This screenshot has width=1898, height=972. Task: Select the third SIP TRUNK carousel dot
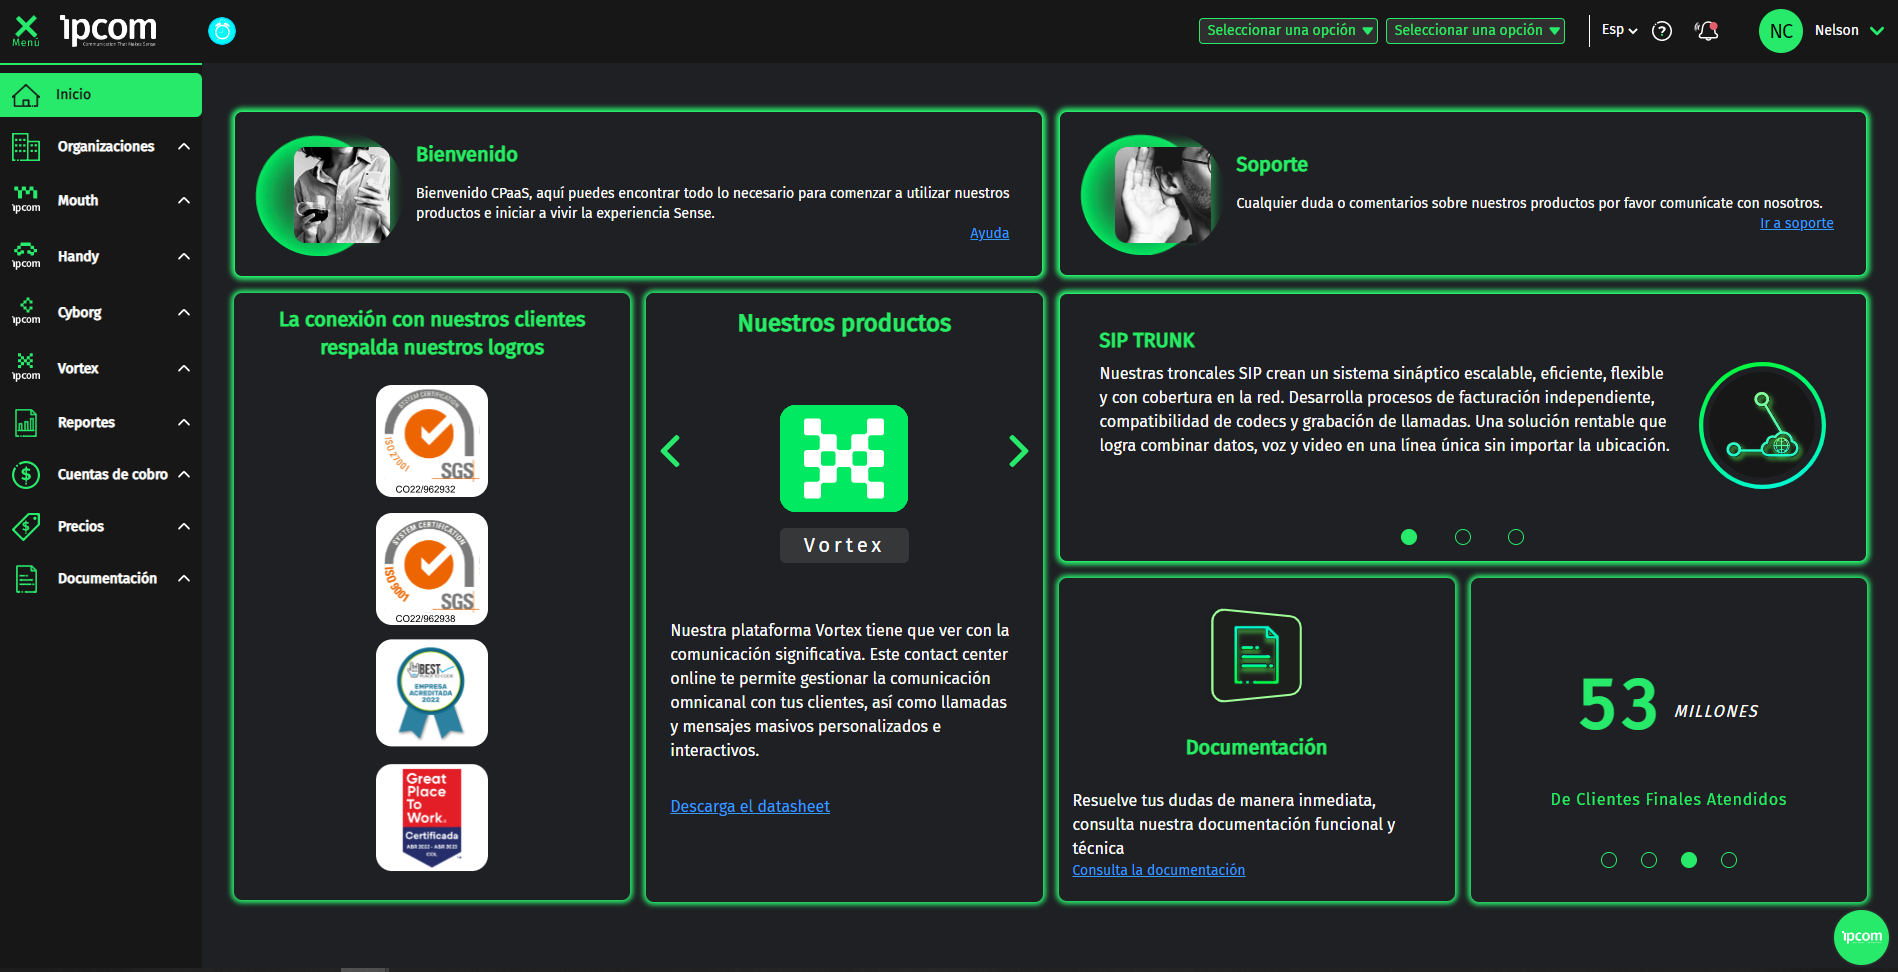pos(1516,537)
